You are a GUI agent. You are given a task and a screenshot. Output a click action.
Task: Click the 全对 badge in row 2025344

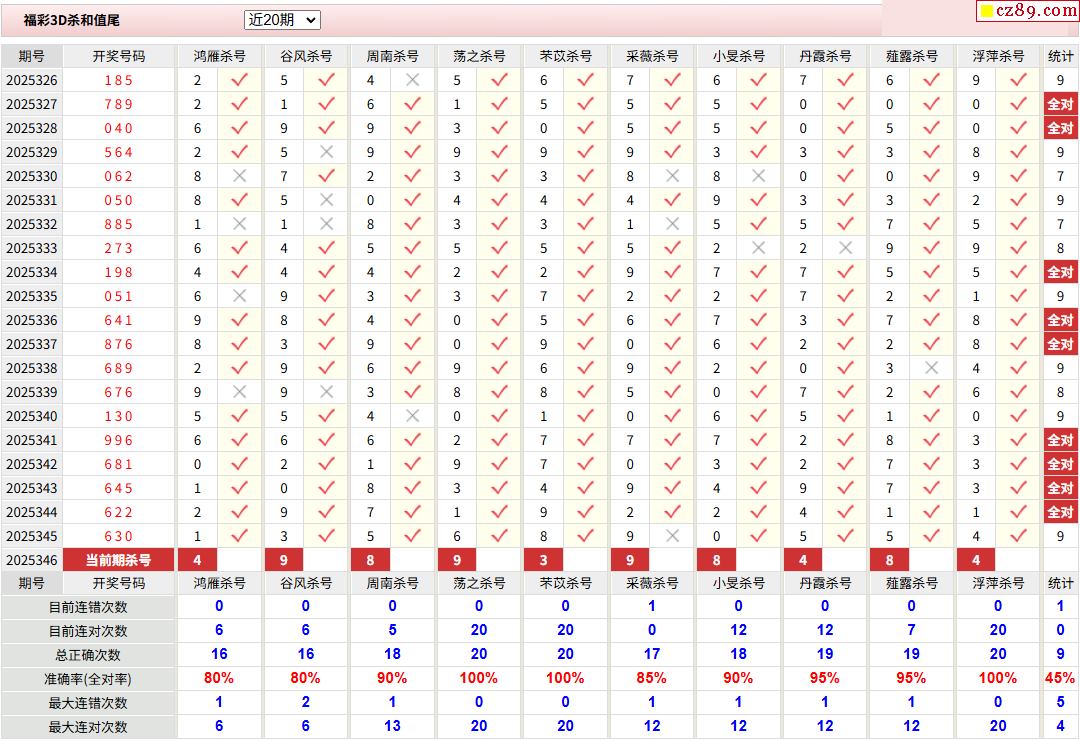point(1060,512)
